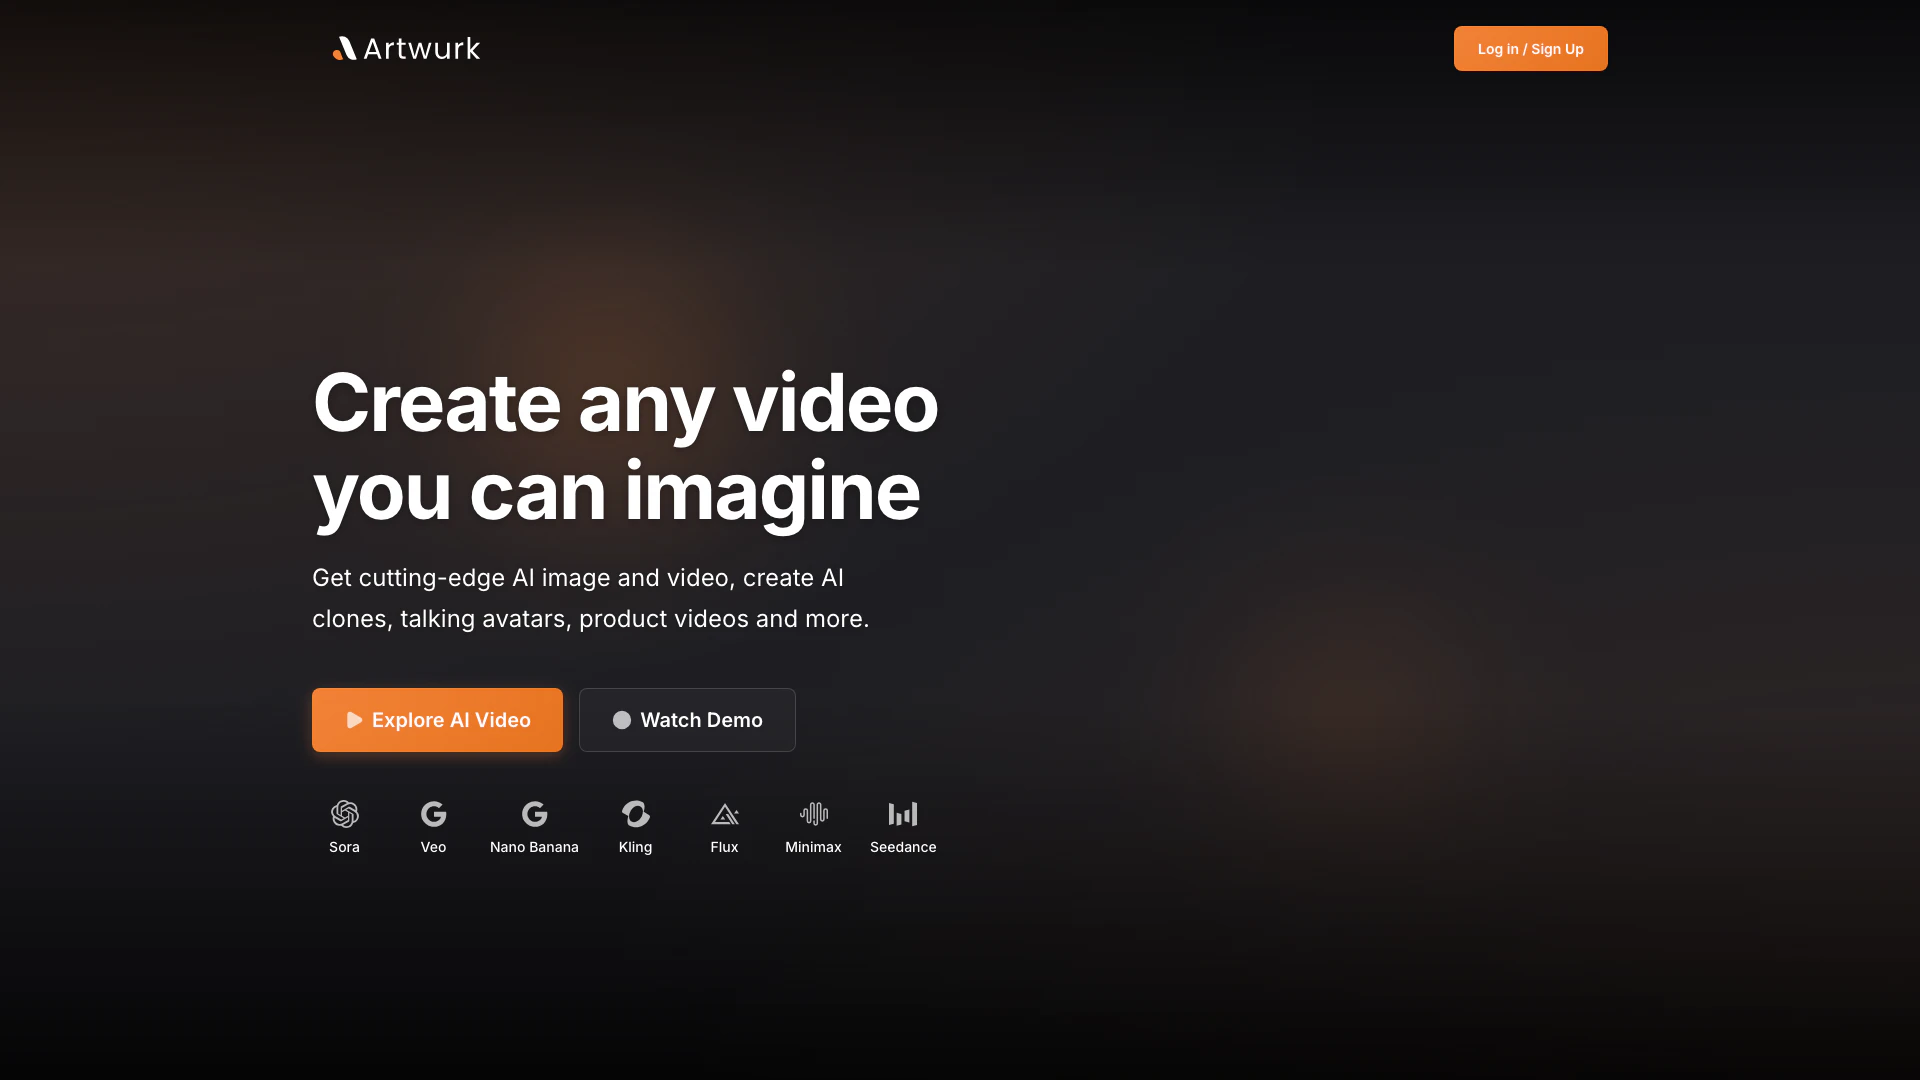Click the Minimax label text
1920x1080 pixels.
click(x=813, y=847)
